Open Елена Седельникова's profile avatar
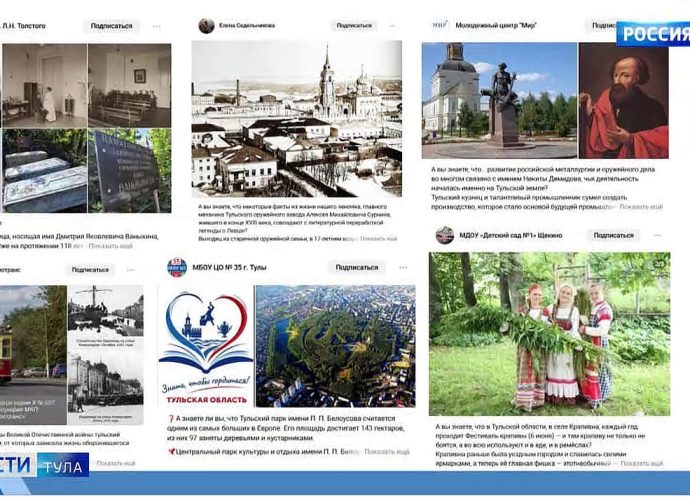 [206, 26]
